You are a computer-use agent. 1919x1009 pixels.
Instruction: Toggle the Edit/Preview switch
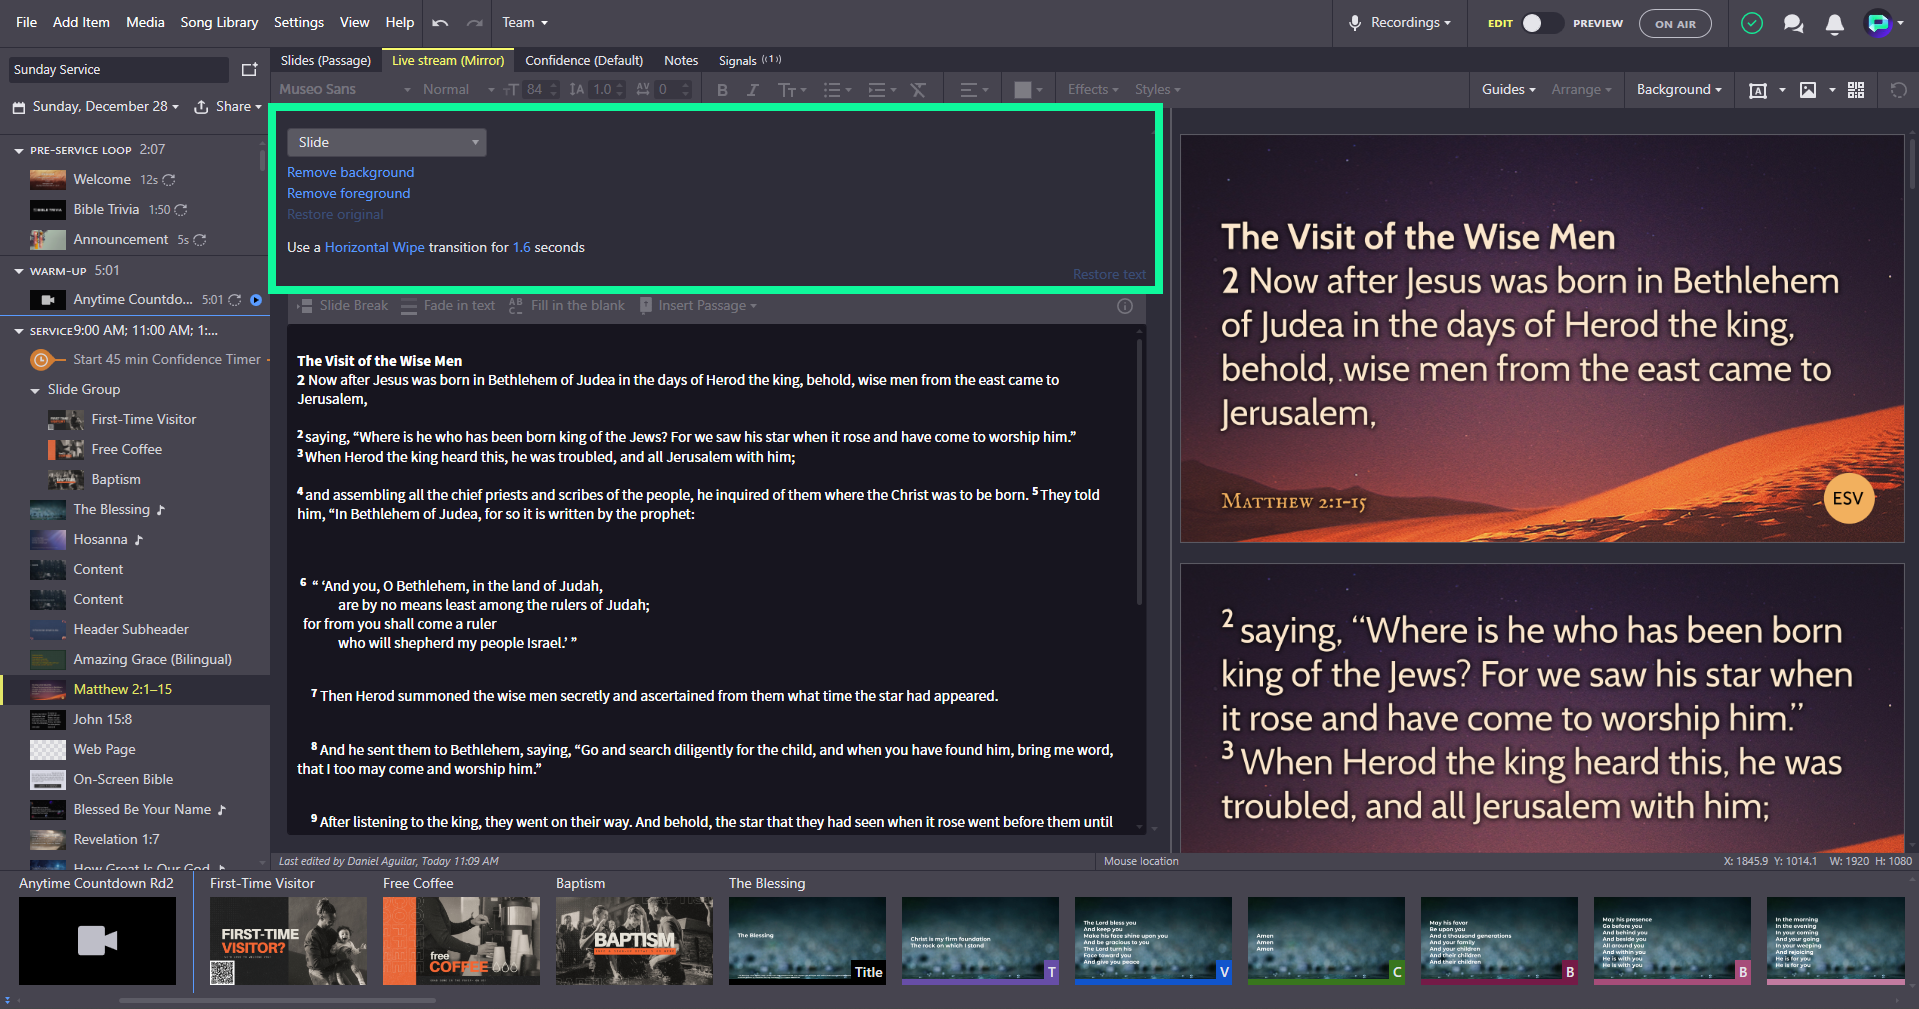tap(1541, 23)
